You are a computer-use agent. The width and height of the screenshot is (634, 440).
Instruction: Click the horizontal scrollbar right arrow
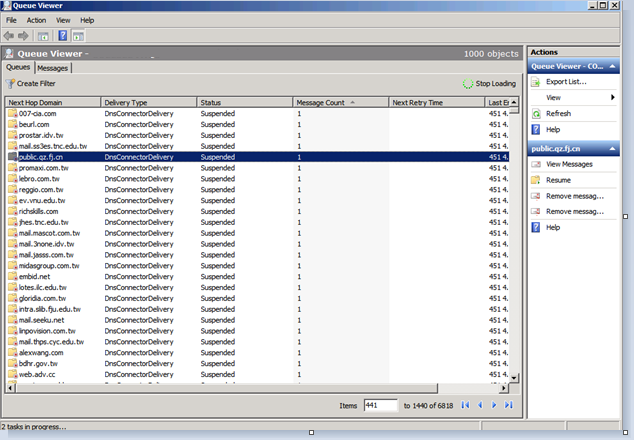503,388
